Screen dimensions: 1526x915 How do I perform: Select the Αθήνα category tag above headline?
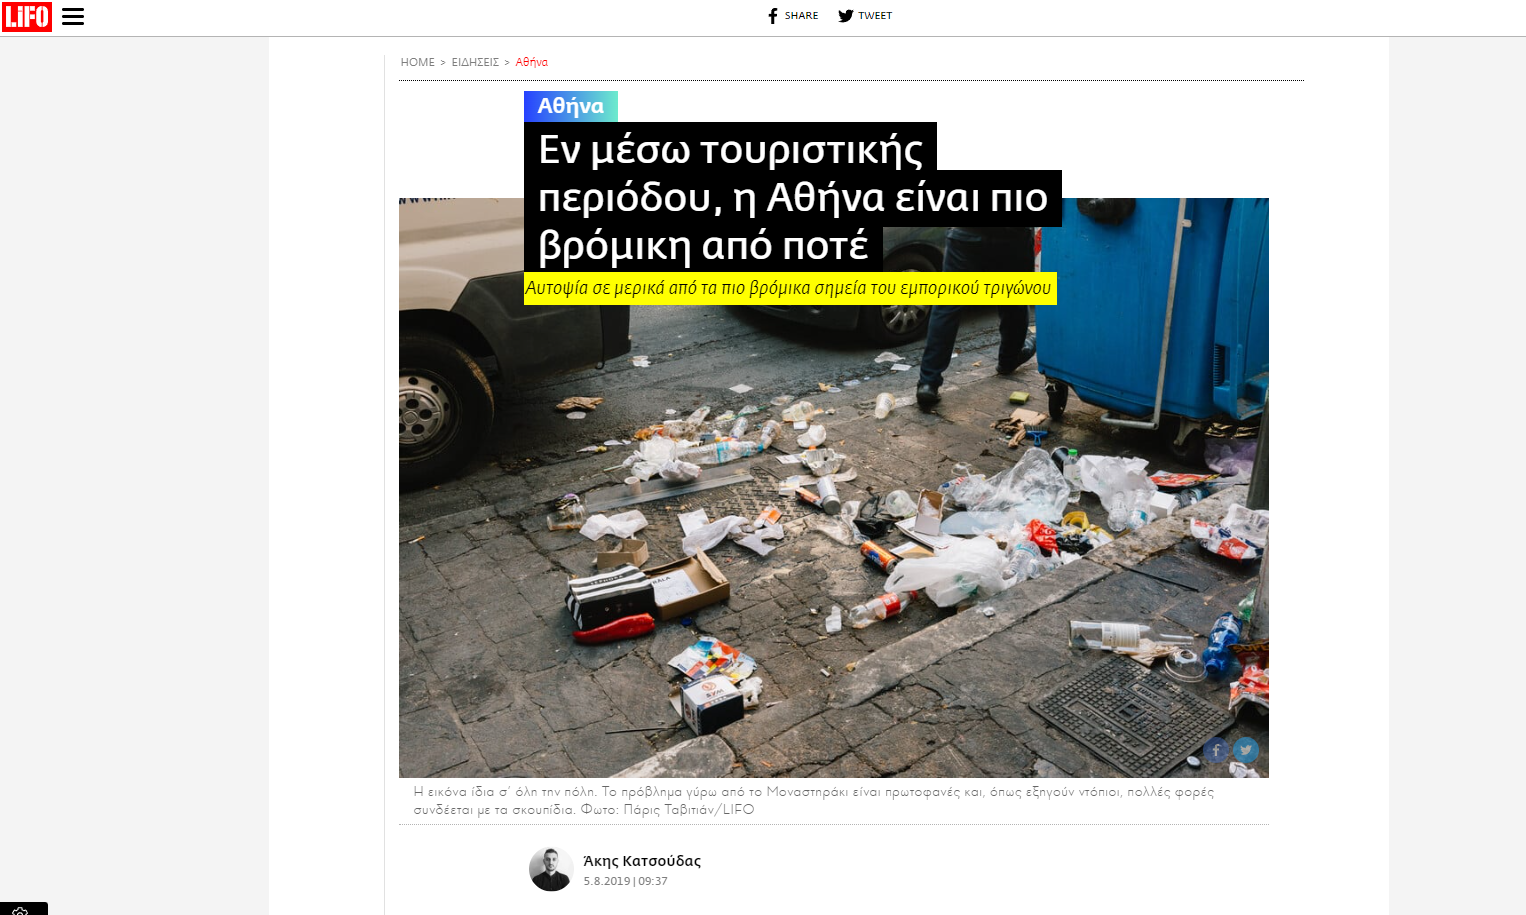click(x=571, y=106)
